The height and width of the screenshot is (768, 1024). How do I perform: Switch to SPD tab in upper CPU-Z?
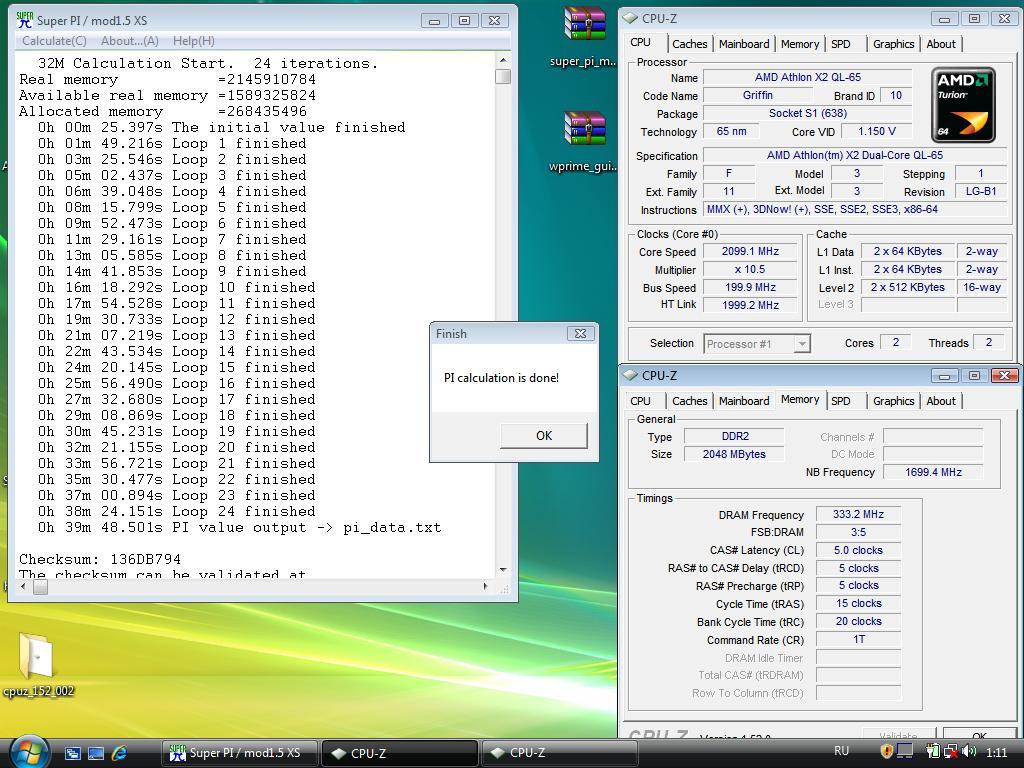coord(840,44)
